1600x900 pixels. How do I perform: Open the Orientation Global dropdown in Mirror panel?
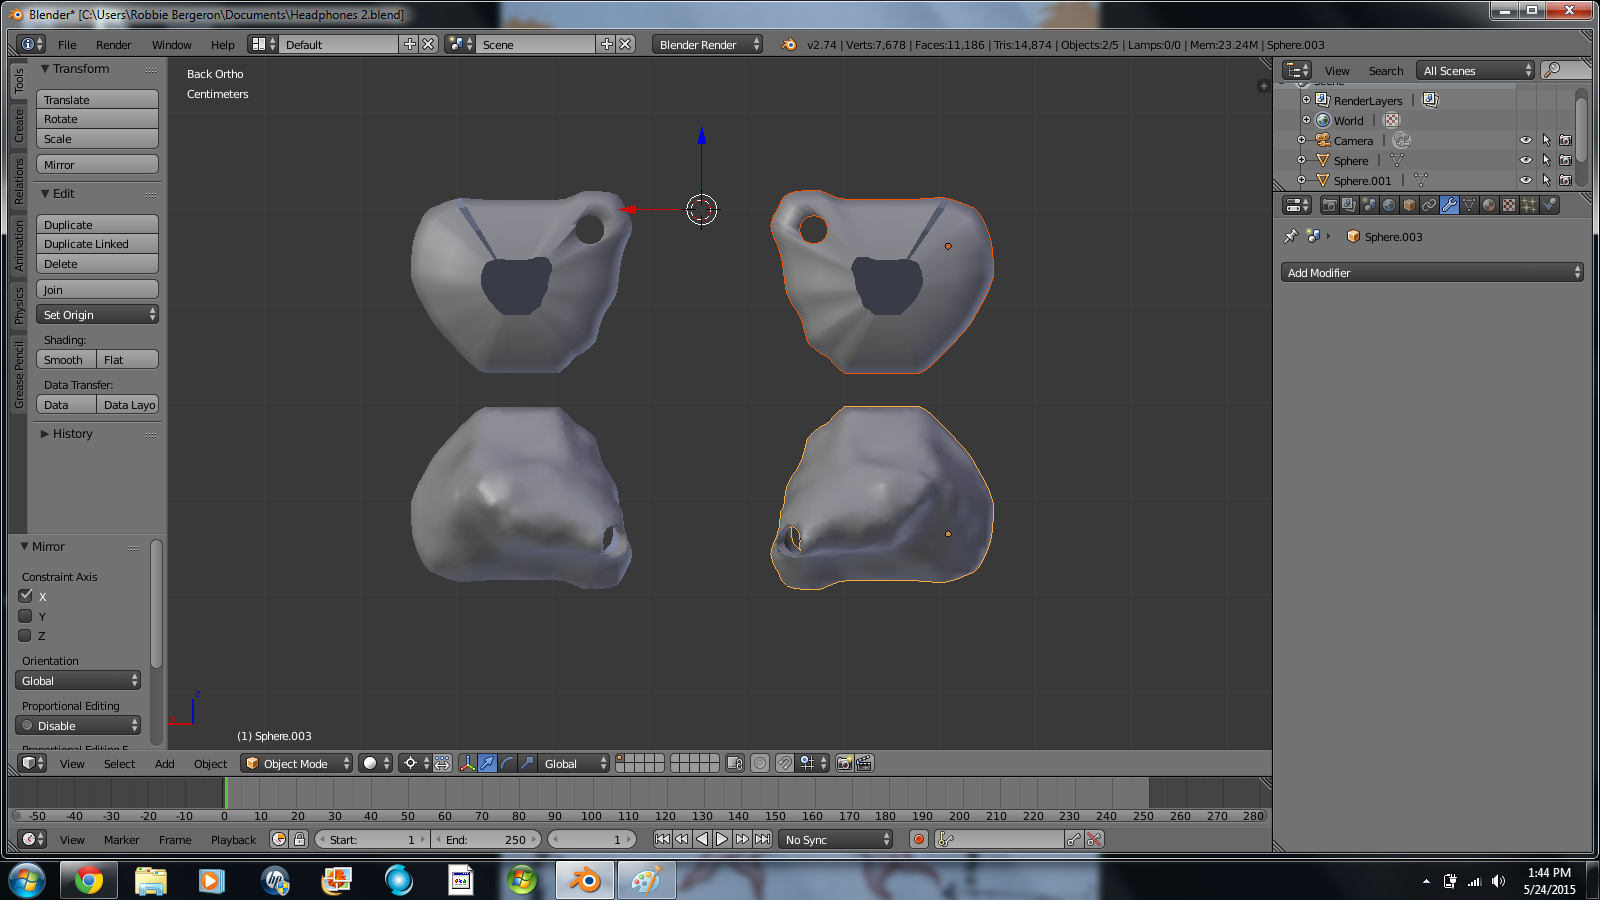78,680
